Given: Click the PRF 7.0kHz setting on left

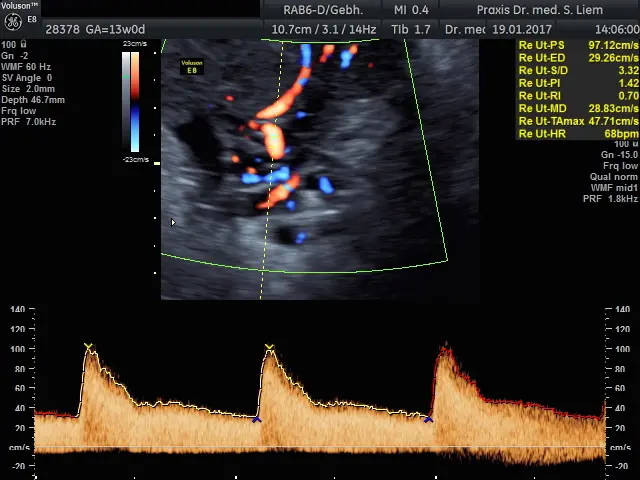Looking at the screenshot, I should pos(29,122).
